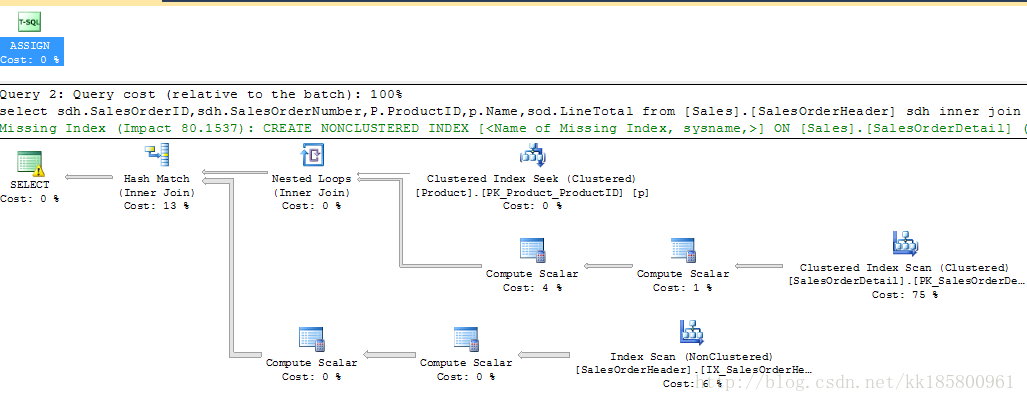Image resolution: width=1027 pixels, height=402 pixels.
Task: Click the Hash Match (Inner Join) label
Action: pyautogui.click(x=157, y=185)
